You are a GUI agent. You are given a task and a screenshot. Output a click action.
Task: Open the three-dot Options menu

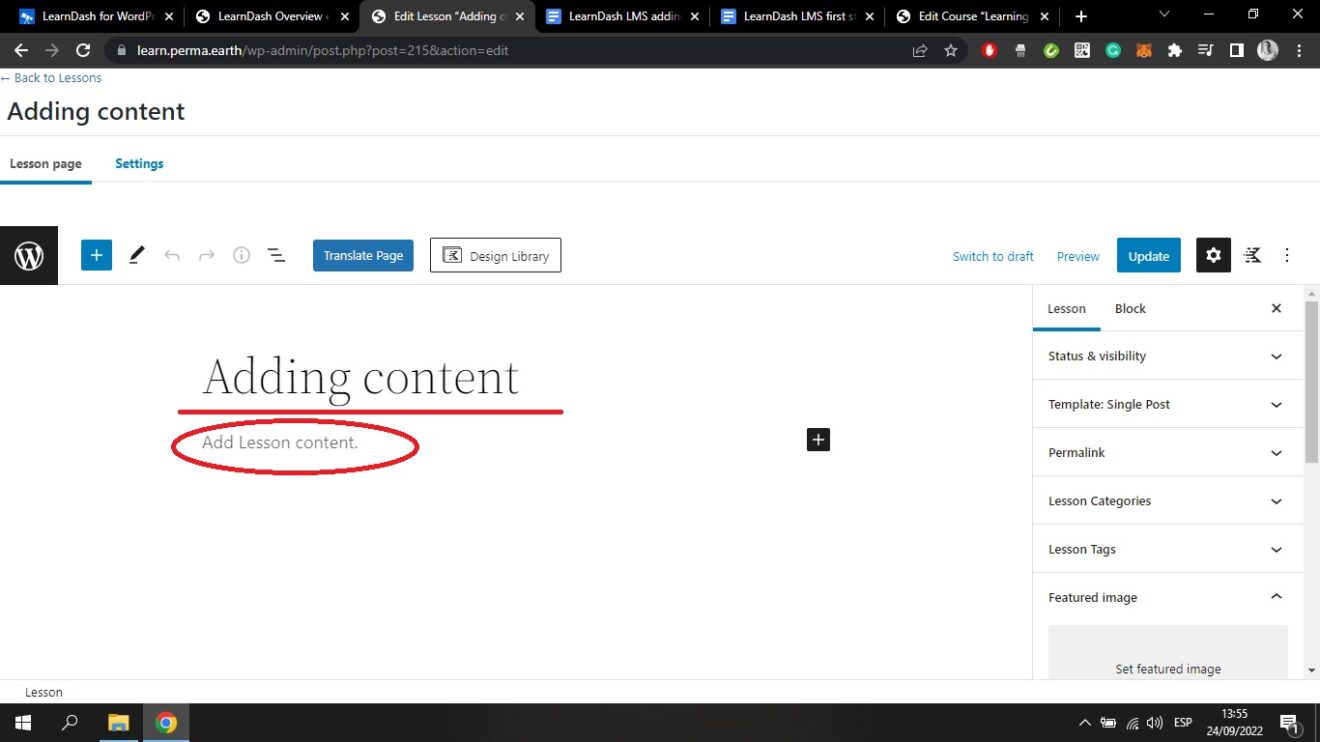coord(1287,256)
